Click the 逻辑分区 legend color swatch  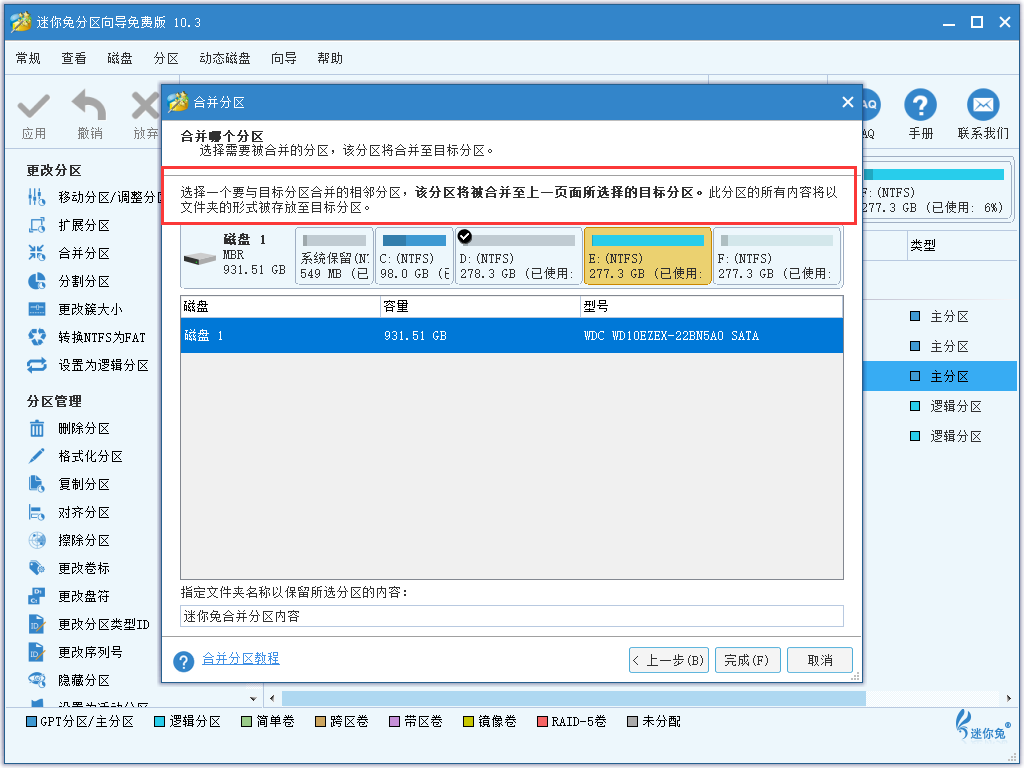[159, 722]
